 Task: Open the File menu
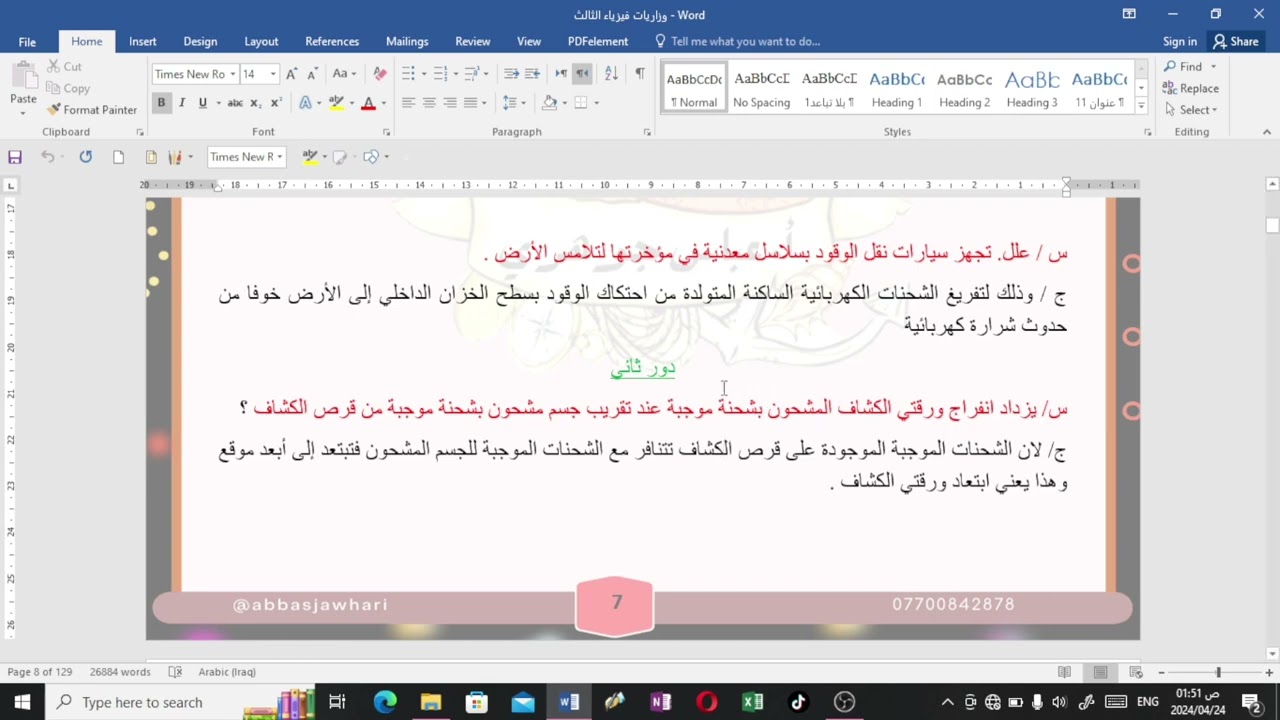27,42
